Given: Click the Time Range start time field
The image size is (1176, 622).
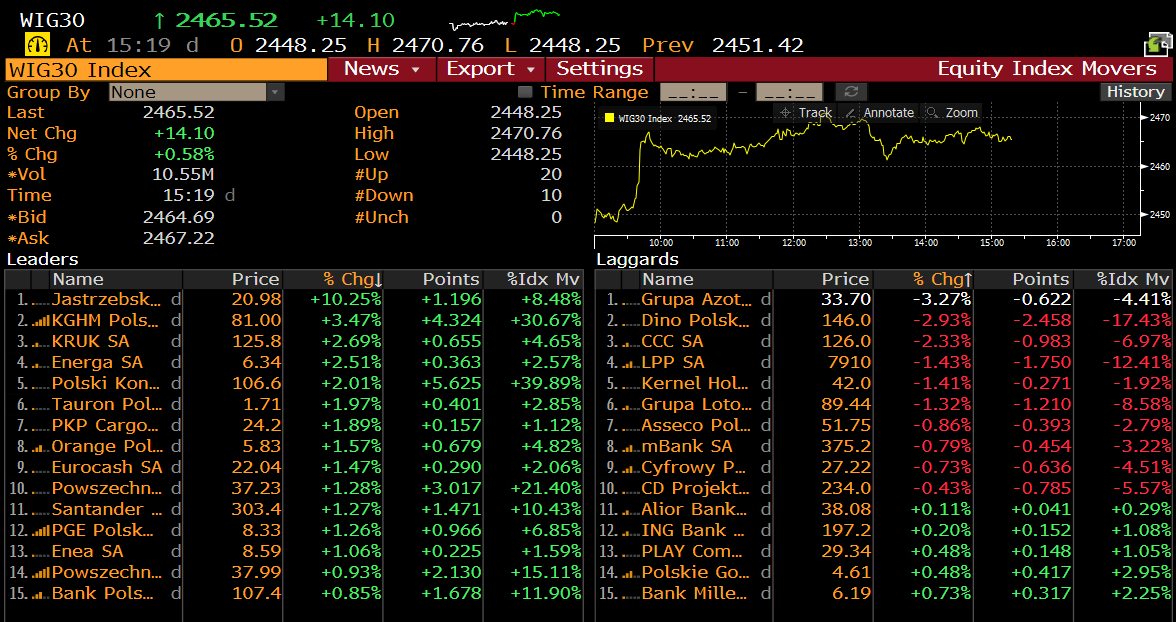Looking at the screenshot, I should [693, 92].
